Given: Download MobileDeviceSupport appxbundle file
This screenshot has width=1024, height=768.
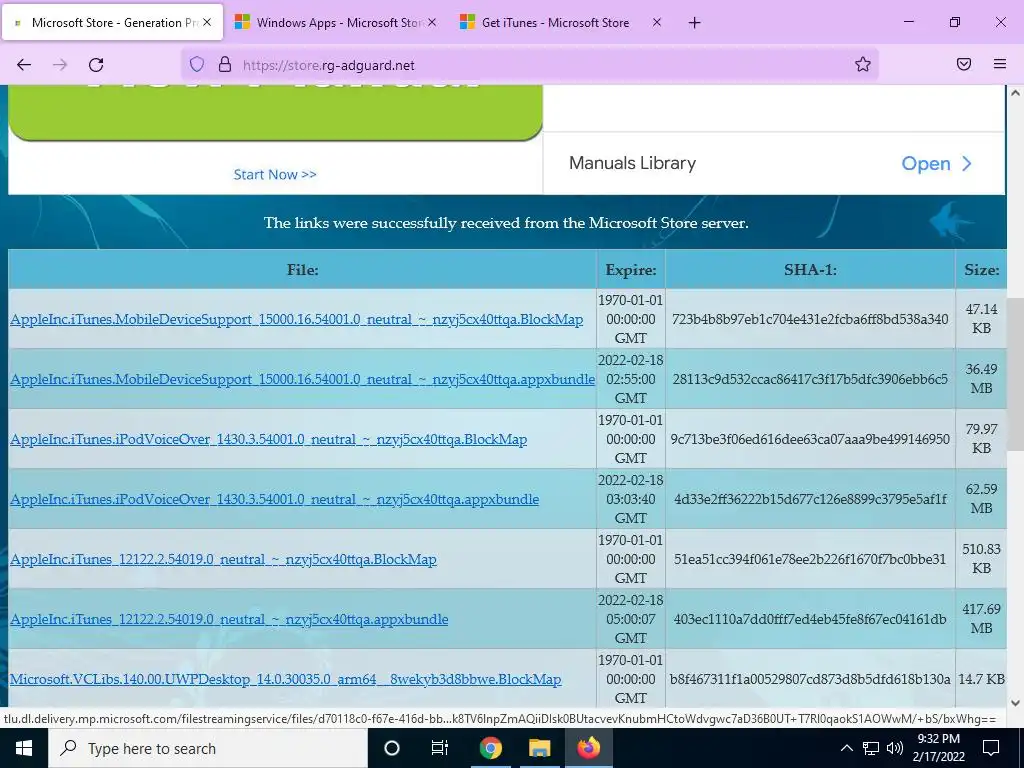Looking at the screenshot, I should [302, 379].
